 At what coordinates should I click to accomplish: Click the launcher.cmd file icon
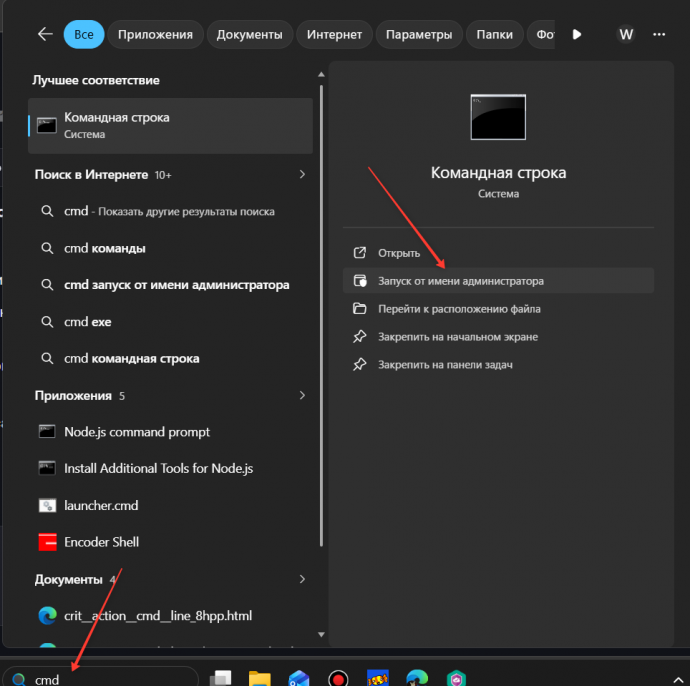(47, 505)
